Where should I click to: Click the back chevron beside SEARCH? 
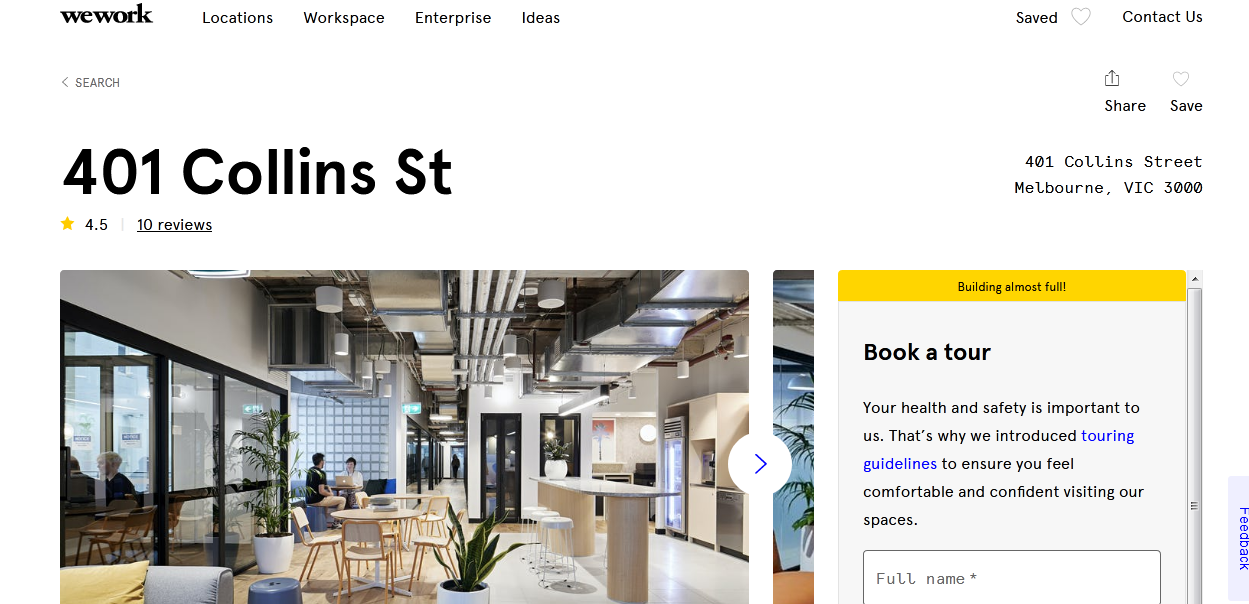point(65,82)
